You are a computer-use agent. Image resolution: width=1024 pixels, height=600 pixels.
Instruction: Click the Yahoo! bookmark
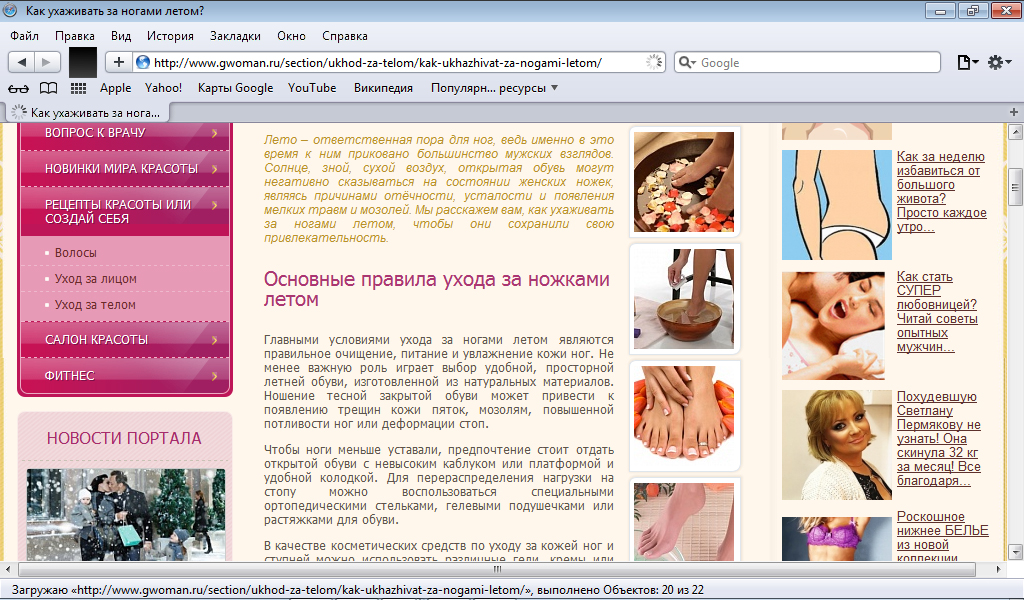point(163,88)
